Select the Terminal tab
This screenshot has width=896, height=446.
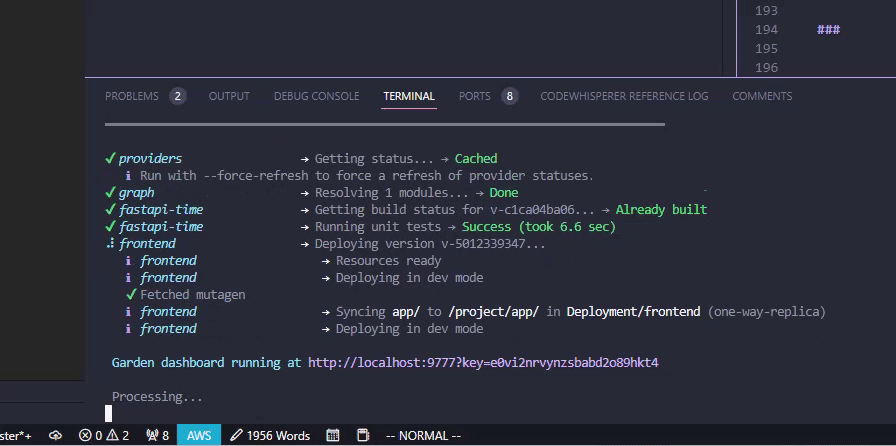[409, 96]
